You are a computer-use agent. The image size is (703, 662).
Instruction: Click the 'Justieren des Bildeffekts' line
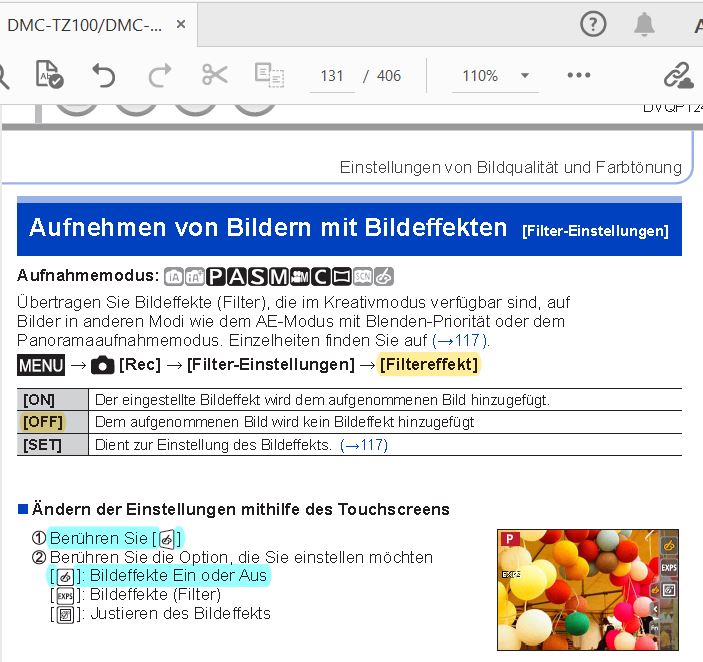(x=180, y=613)
